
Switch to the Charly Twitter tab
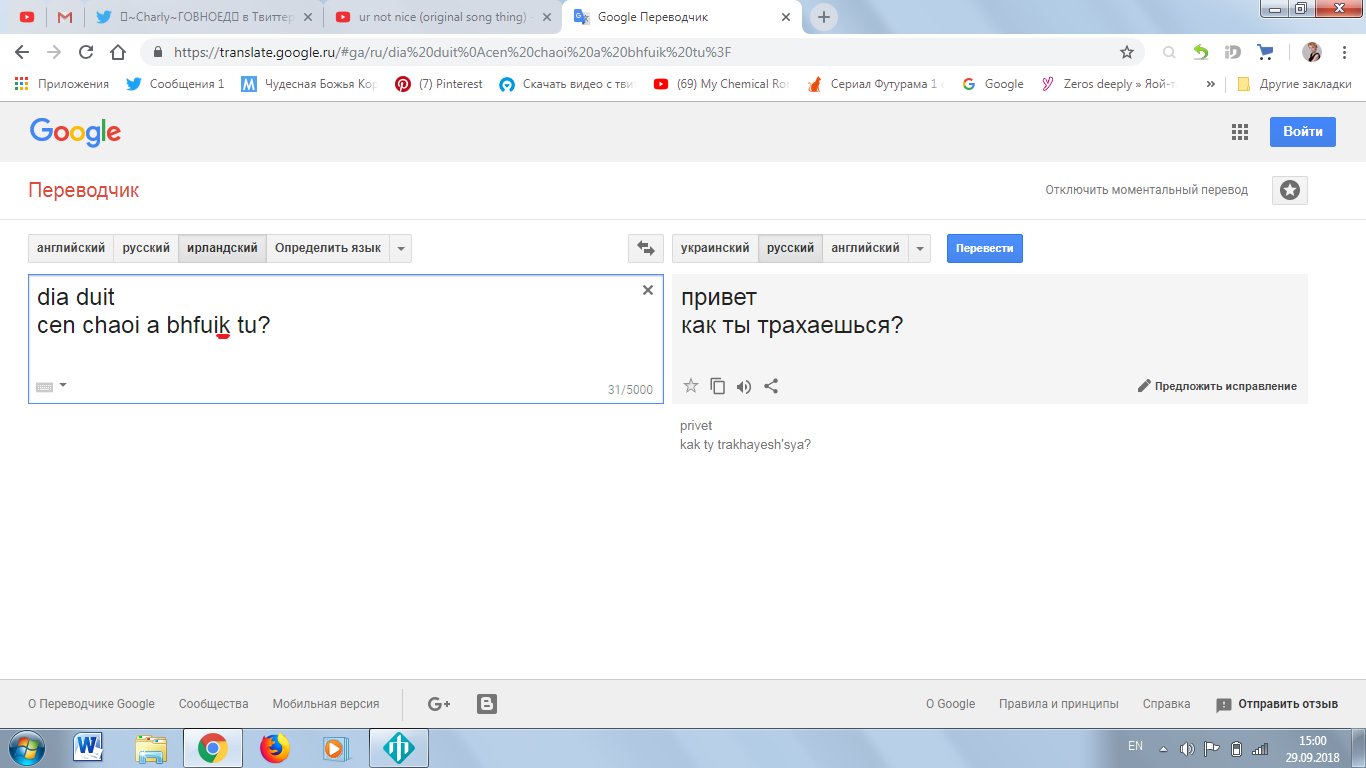203,17
